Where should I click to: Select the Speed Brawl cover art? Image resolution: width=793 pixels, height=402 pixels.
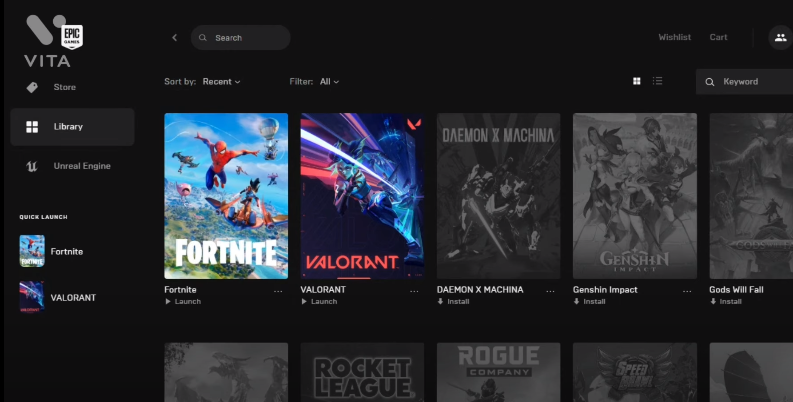[635, 372]
